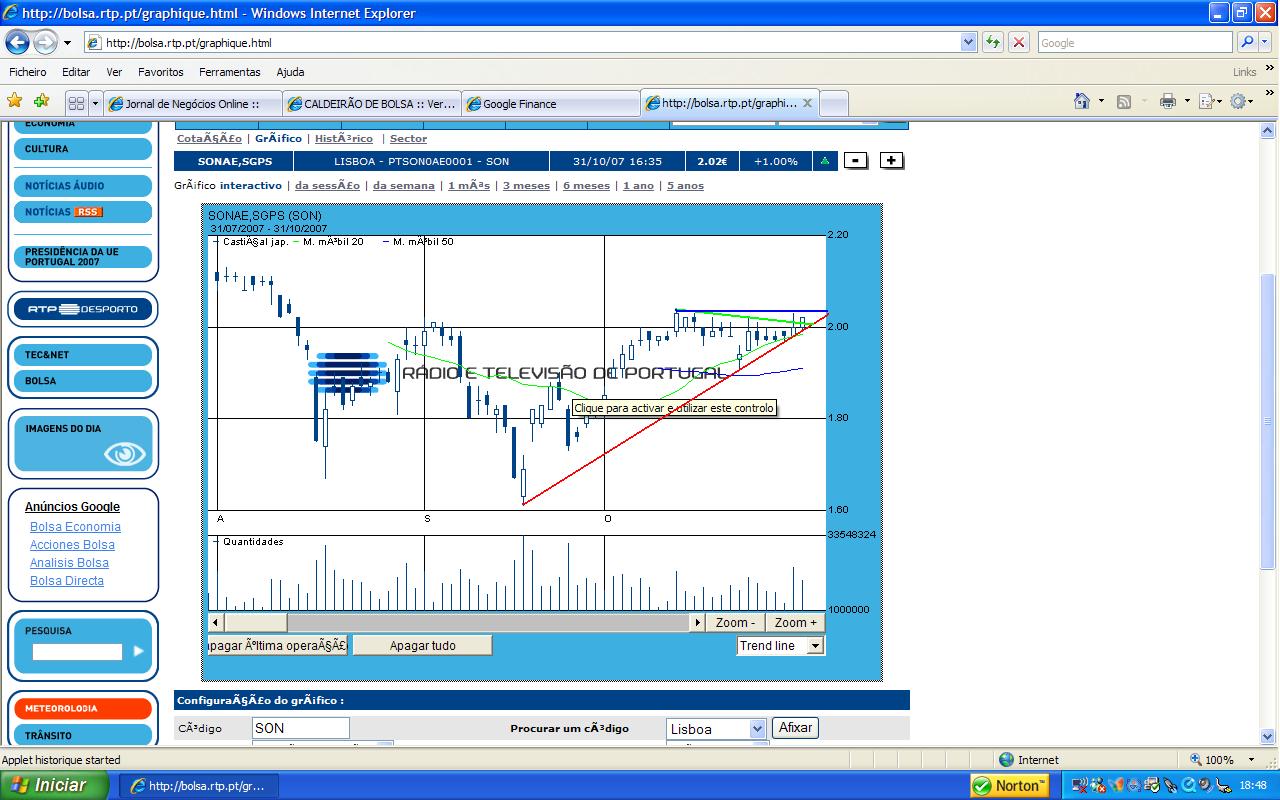The height and width of the screenshot is (800, 1280).
Task: Open the Editar menu
Action: [76, 72]
